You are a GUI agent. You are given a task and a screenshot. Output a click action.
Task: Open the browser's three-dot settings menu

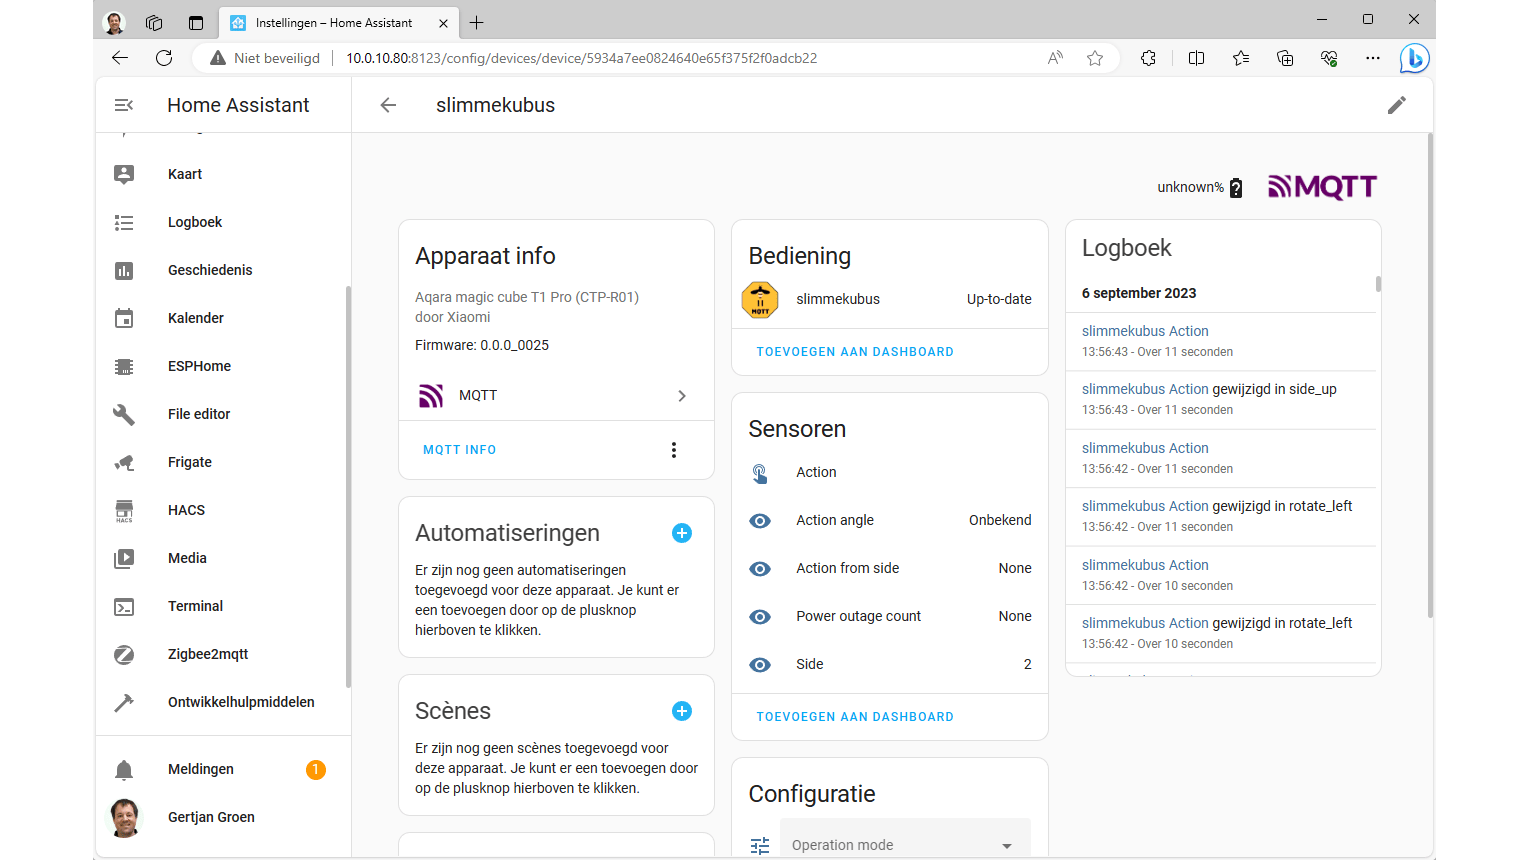(x=1372, y=58)
